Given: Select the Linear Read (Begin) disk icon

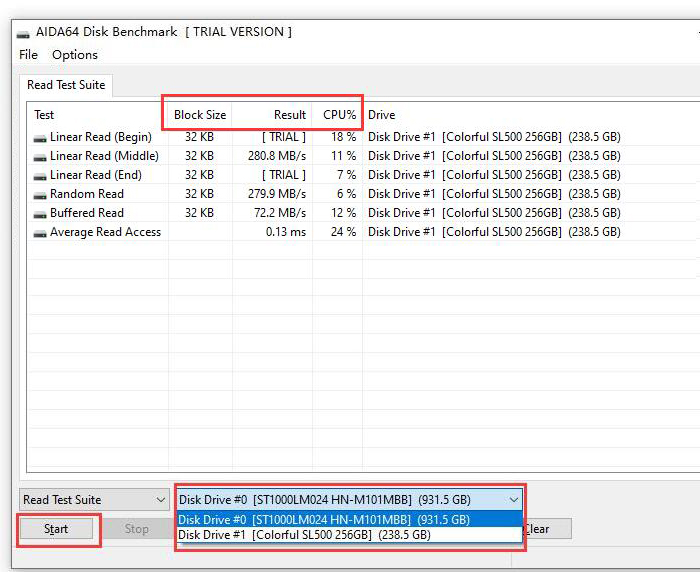Looking at the screenshot, I should 40,137.
